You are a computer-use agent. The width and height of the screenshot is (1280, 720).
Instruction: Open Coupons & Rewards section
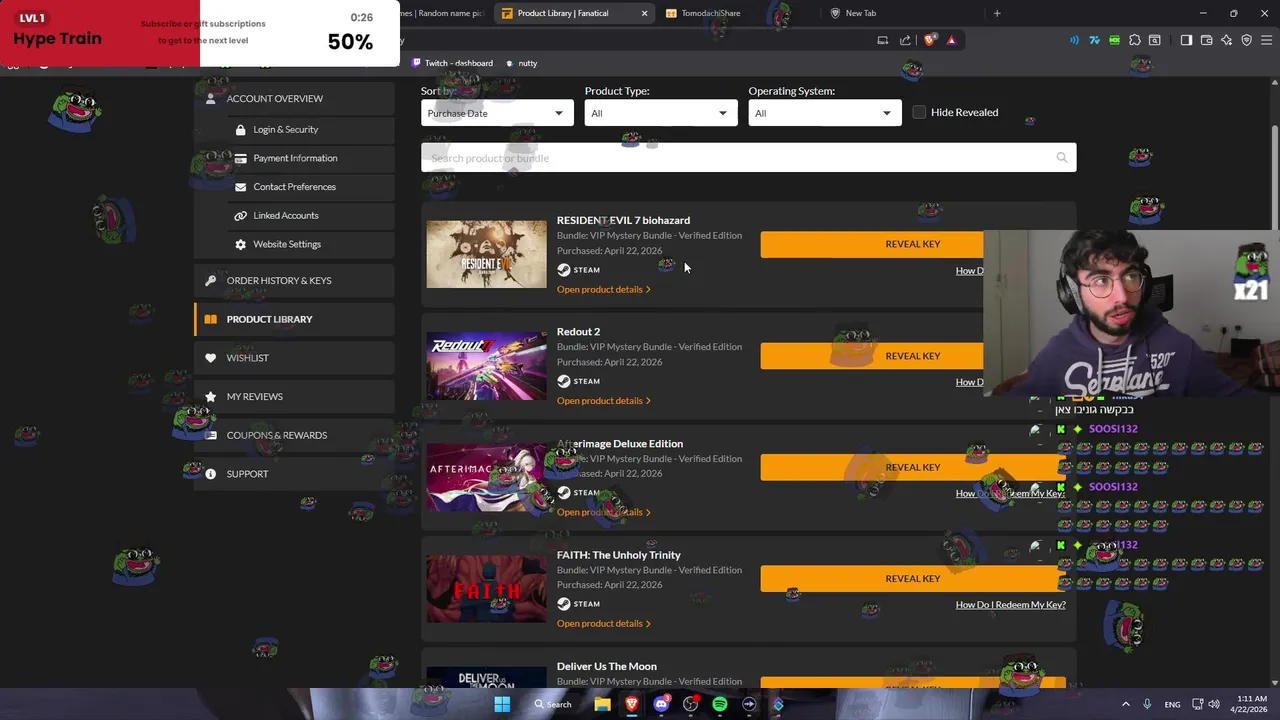point(294,435)
